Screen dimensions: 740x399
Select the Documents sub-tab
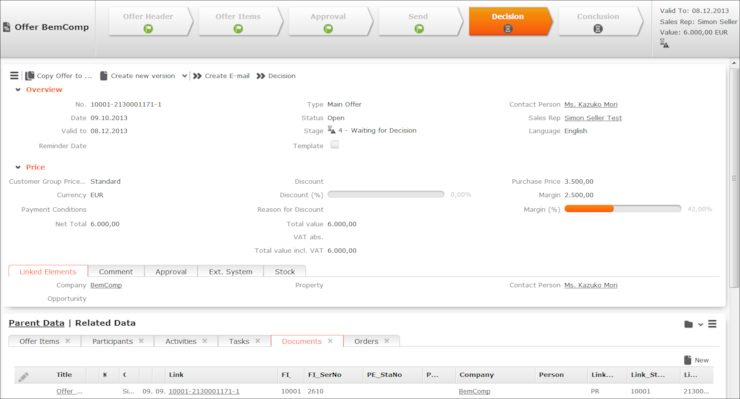point(302,341)
